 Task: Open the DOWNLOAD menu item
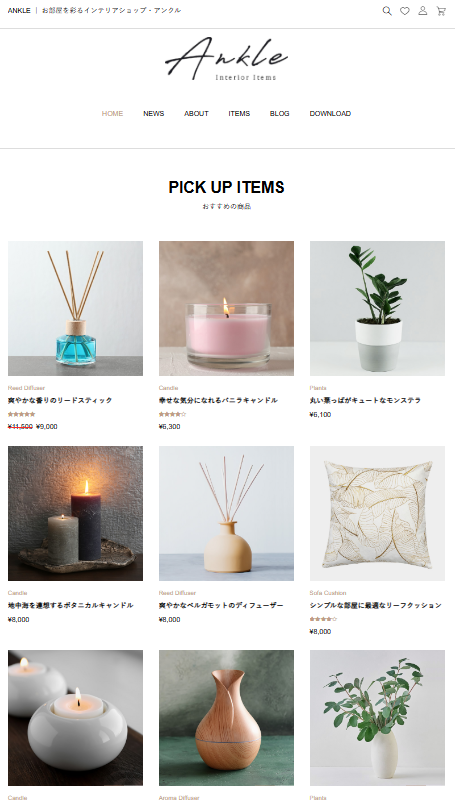click(330, 113)
